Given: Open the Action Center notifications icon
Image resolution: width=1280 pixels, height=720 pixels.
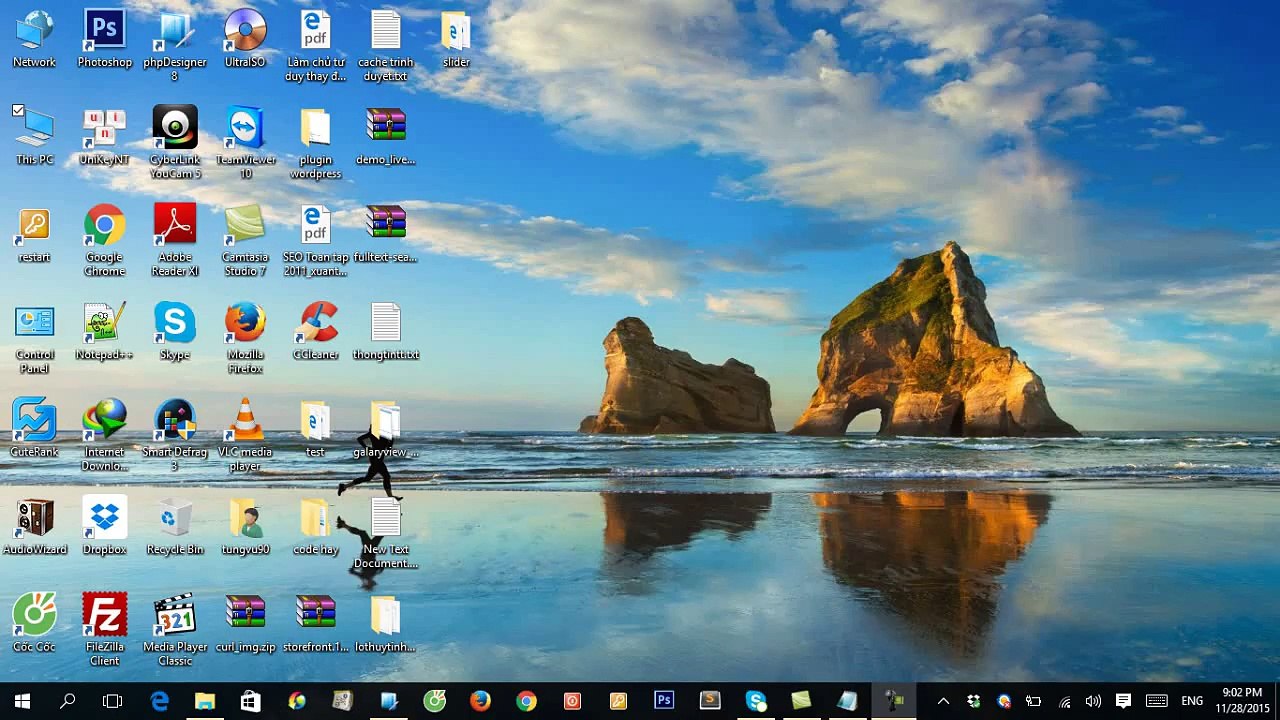Looking at the screenshot, I should (1123, 701).
